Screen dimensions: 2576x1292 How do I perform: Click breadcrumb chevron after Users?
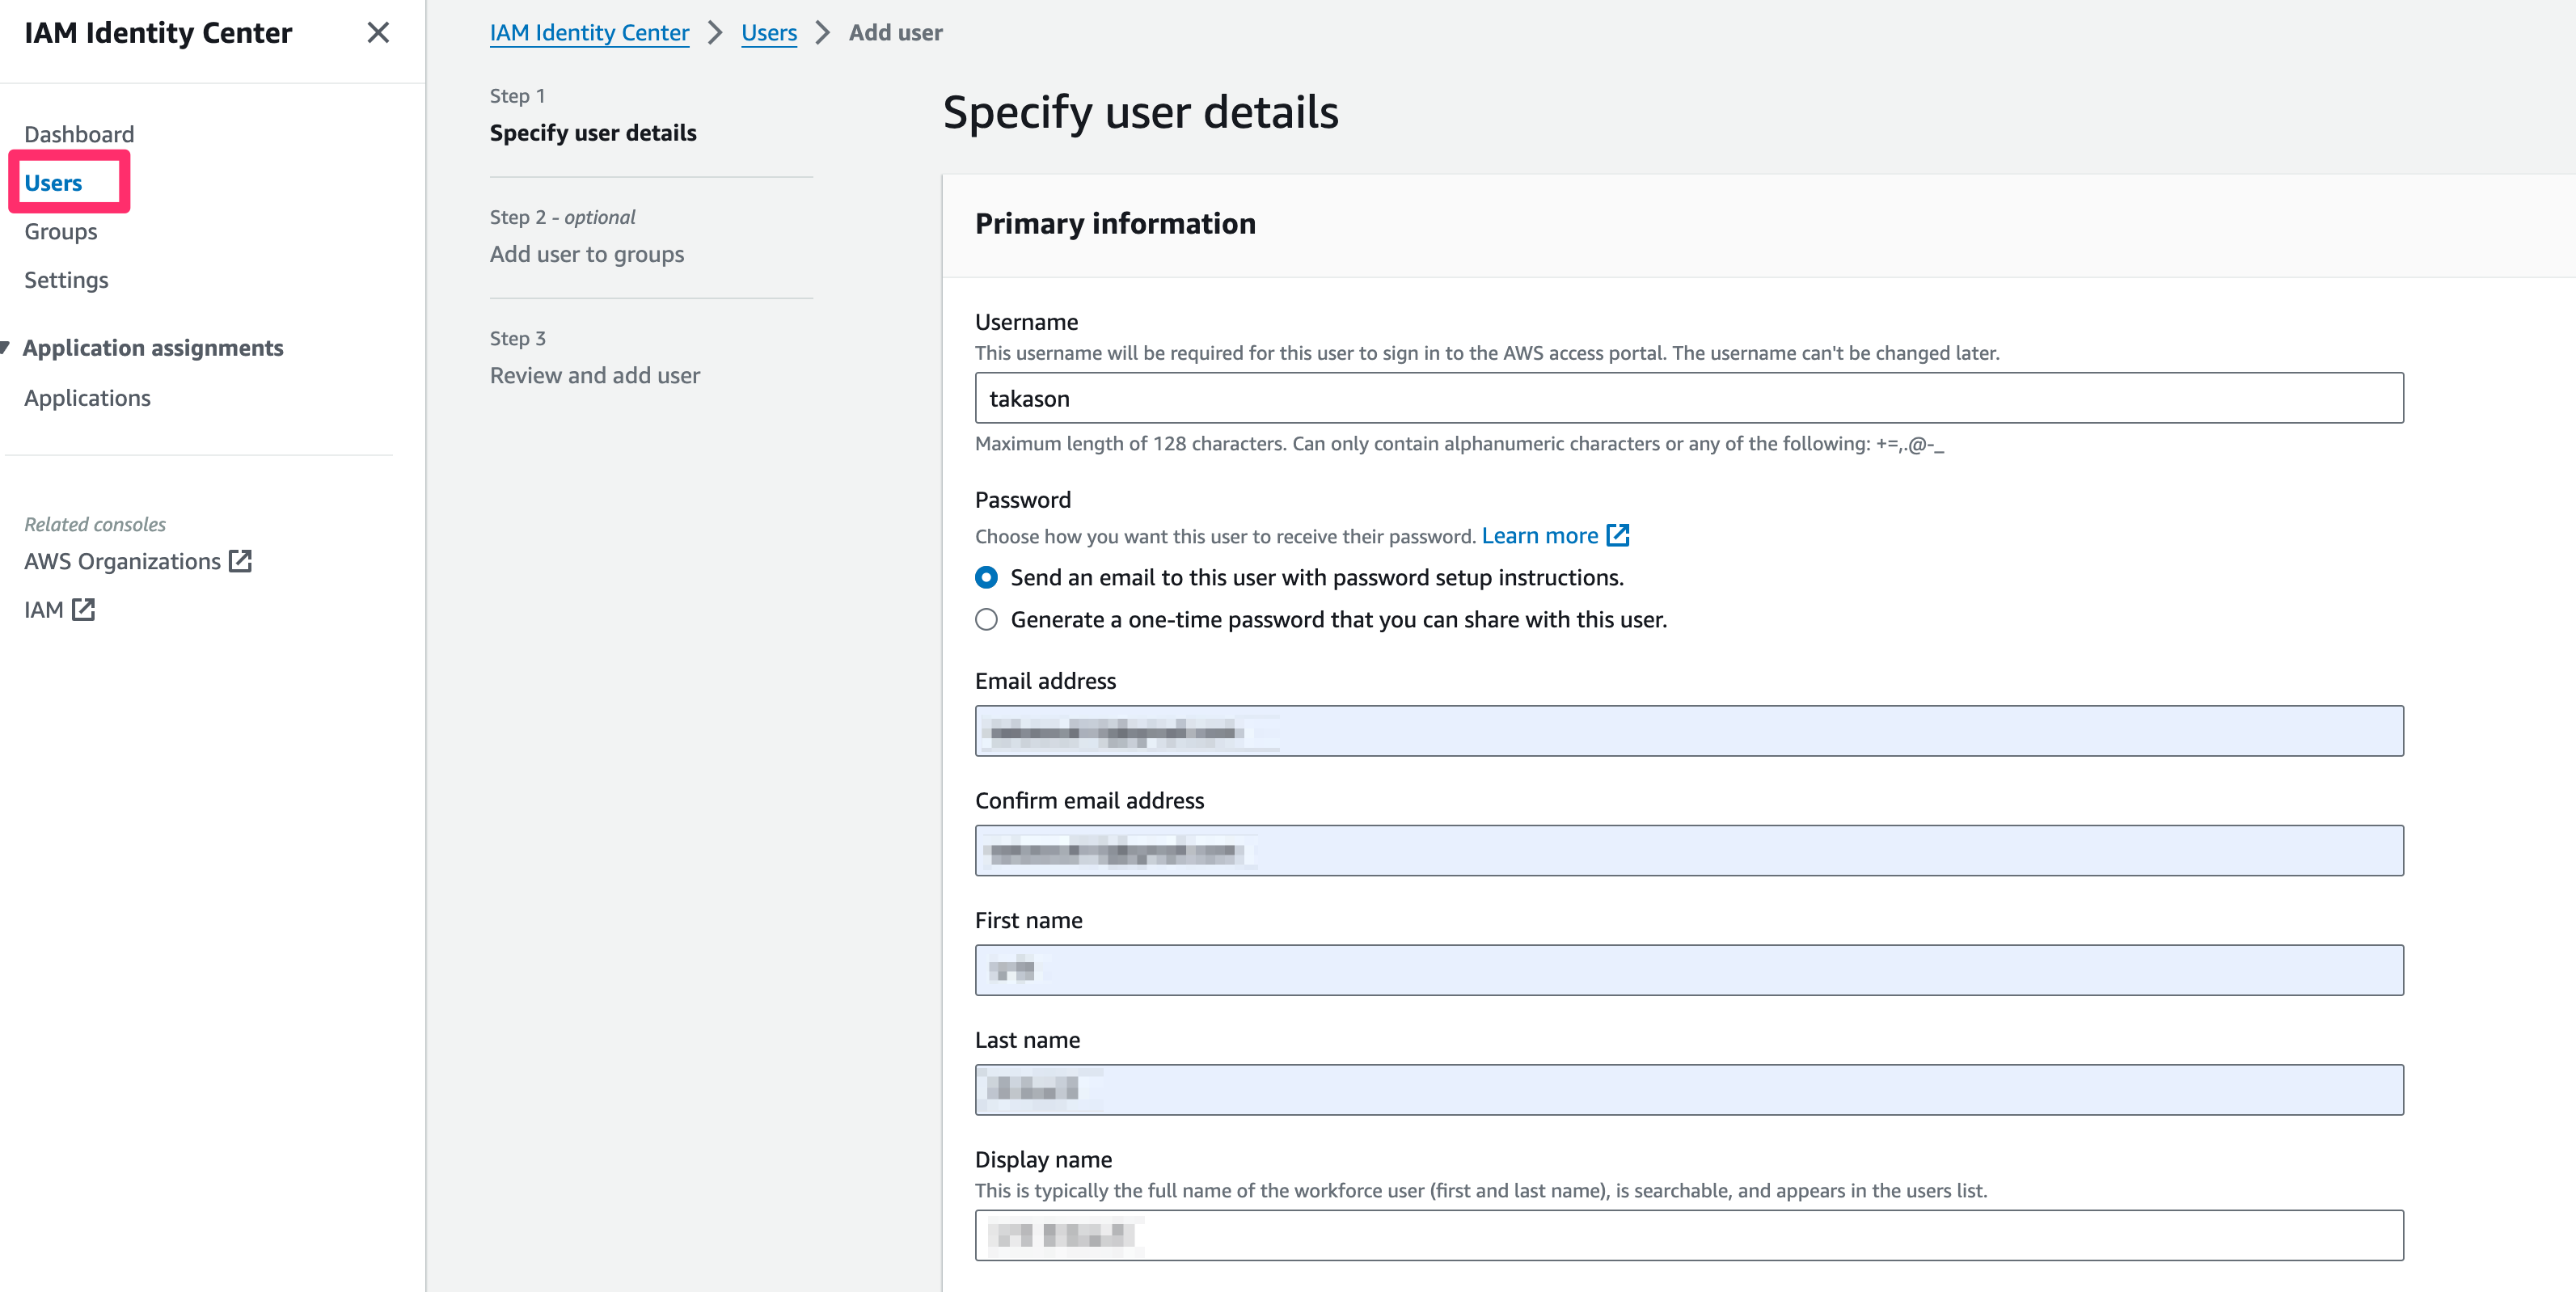(x=822, y=33)
